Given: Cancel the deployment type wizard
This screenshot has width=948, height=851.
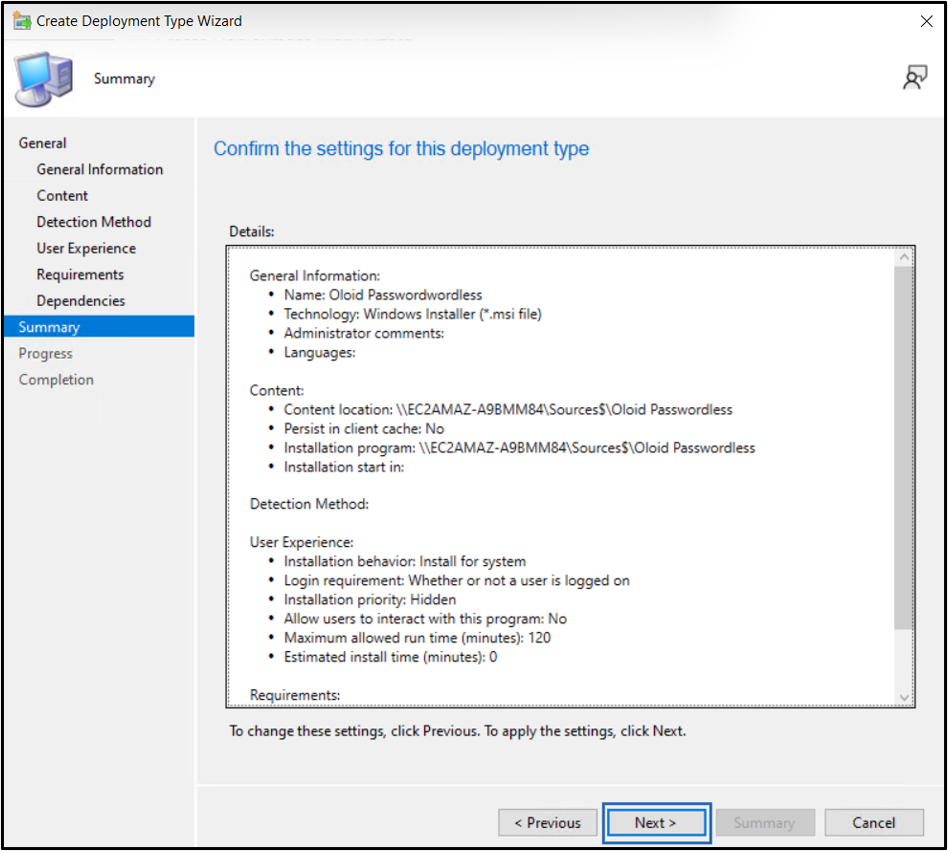Looking at the screenshot, I should pos(874,823).
